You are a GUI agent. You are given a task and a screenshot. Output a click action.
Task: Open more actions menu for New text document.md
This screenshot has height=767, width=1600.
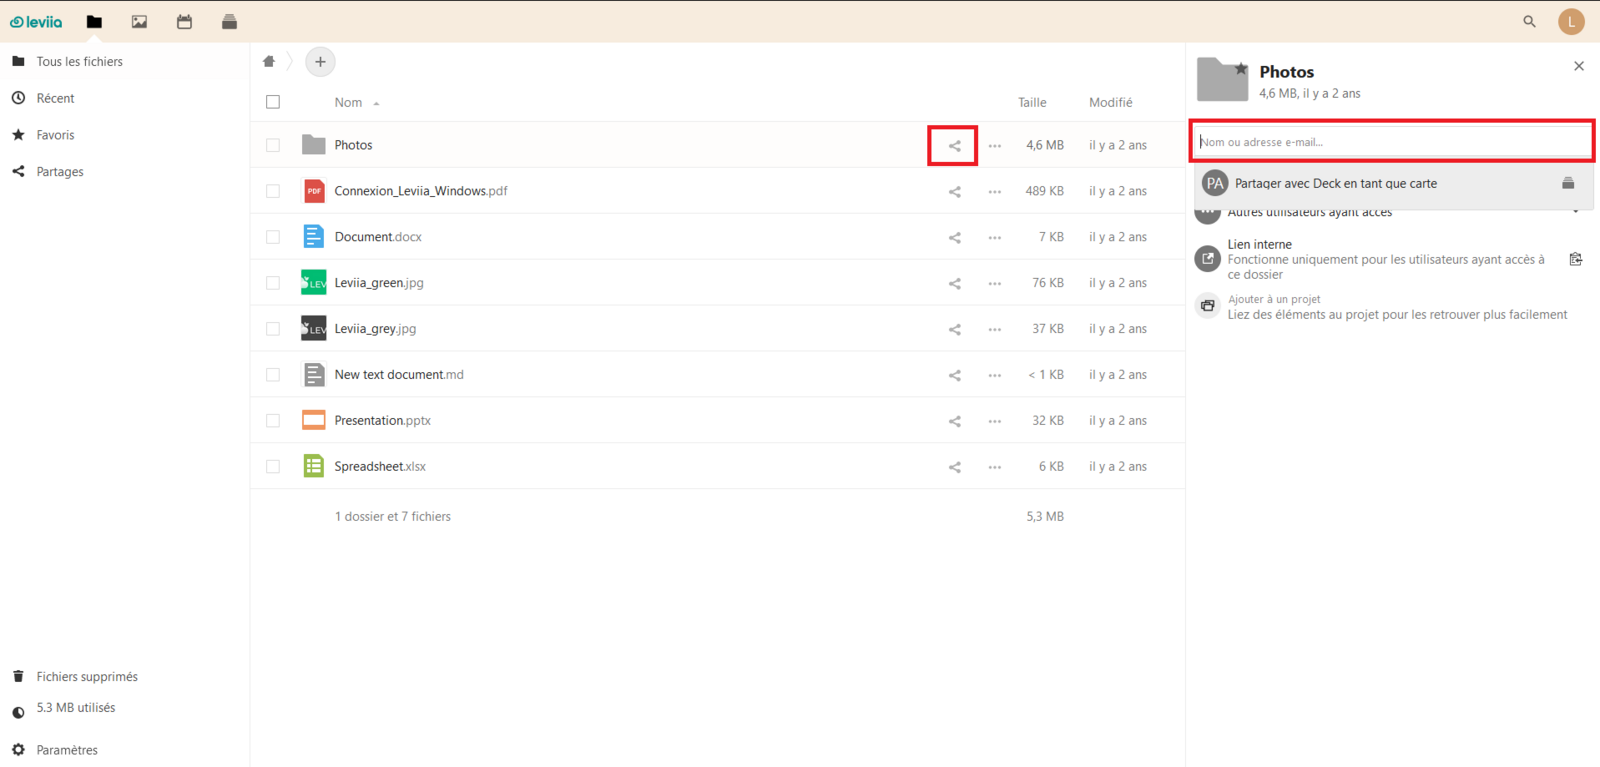pyautogui.click(x=994, y=376)
